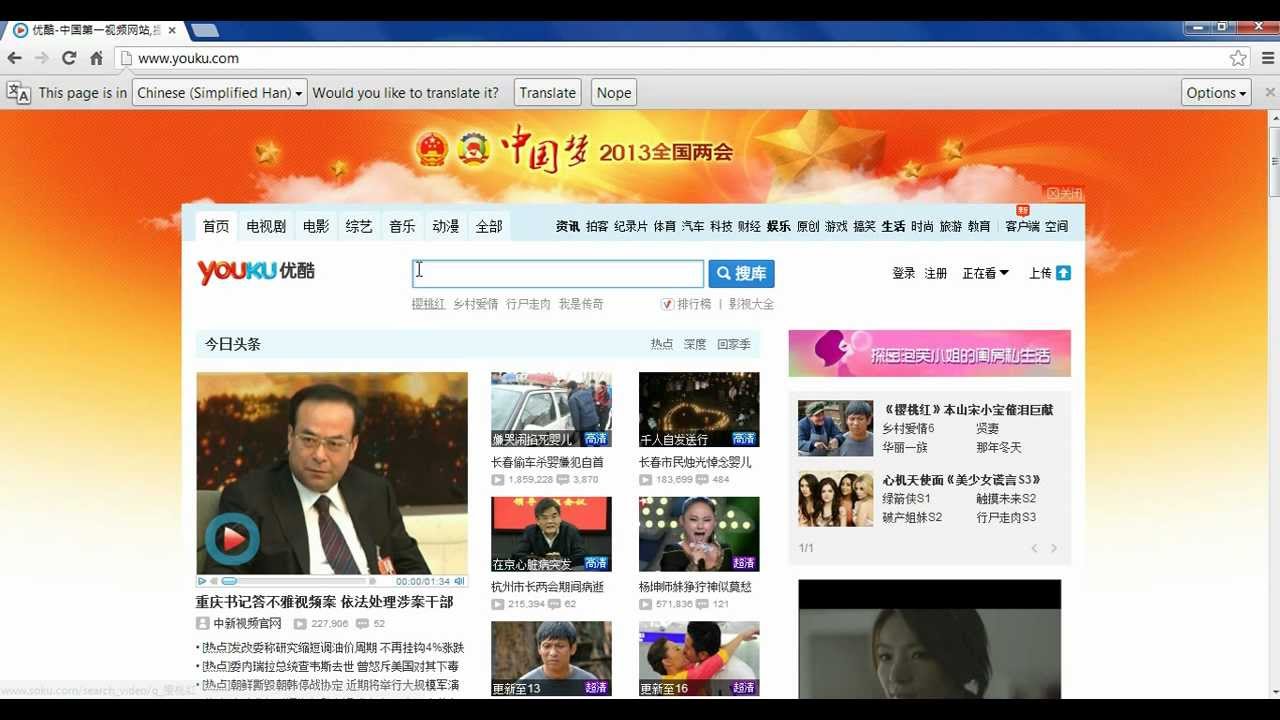This screenshot has height=720, width=1280.
Task: Open the 长春偷车杀婴嫌犯自首 video thumbnail
Action: point(551,410)
